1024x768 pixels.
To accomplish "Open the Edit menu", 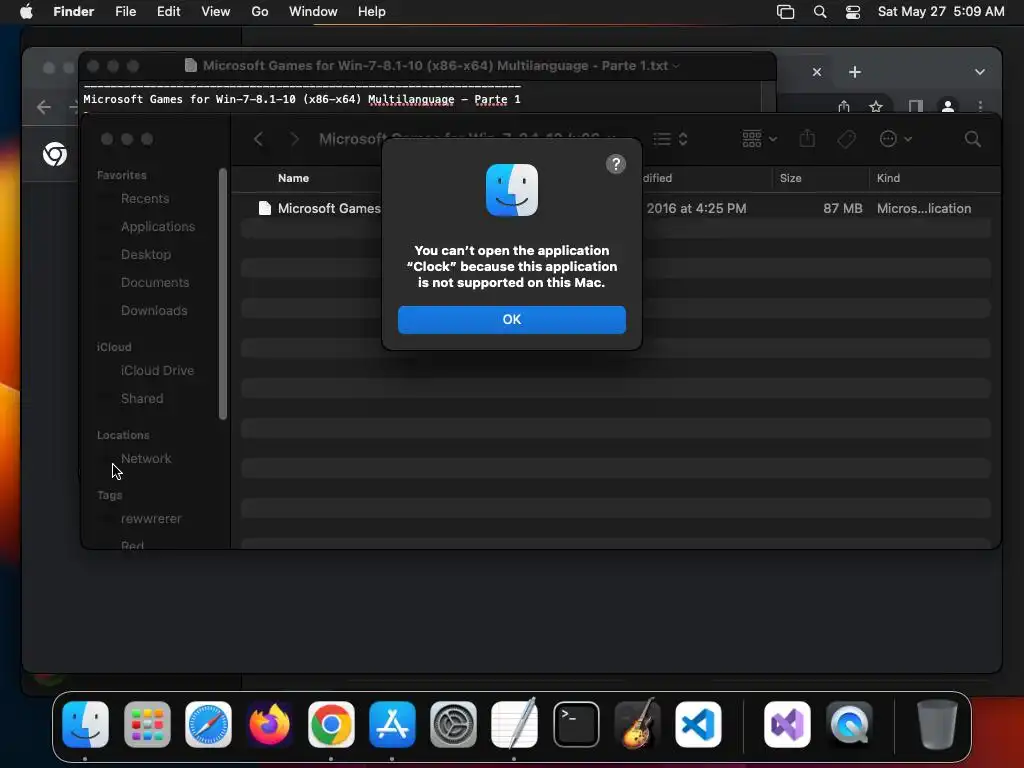I will click(168, 12).
